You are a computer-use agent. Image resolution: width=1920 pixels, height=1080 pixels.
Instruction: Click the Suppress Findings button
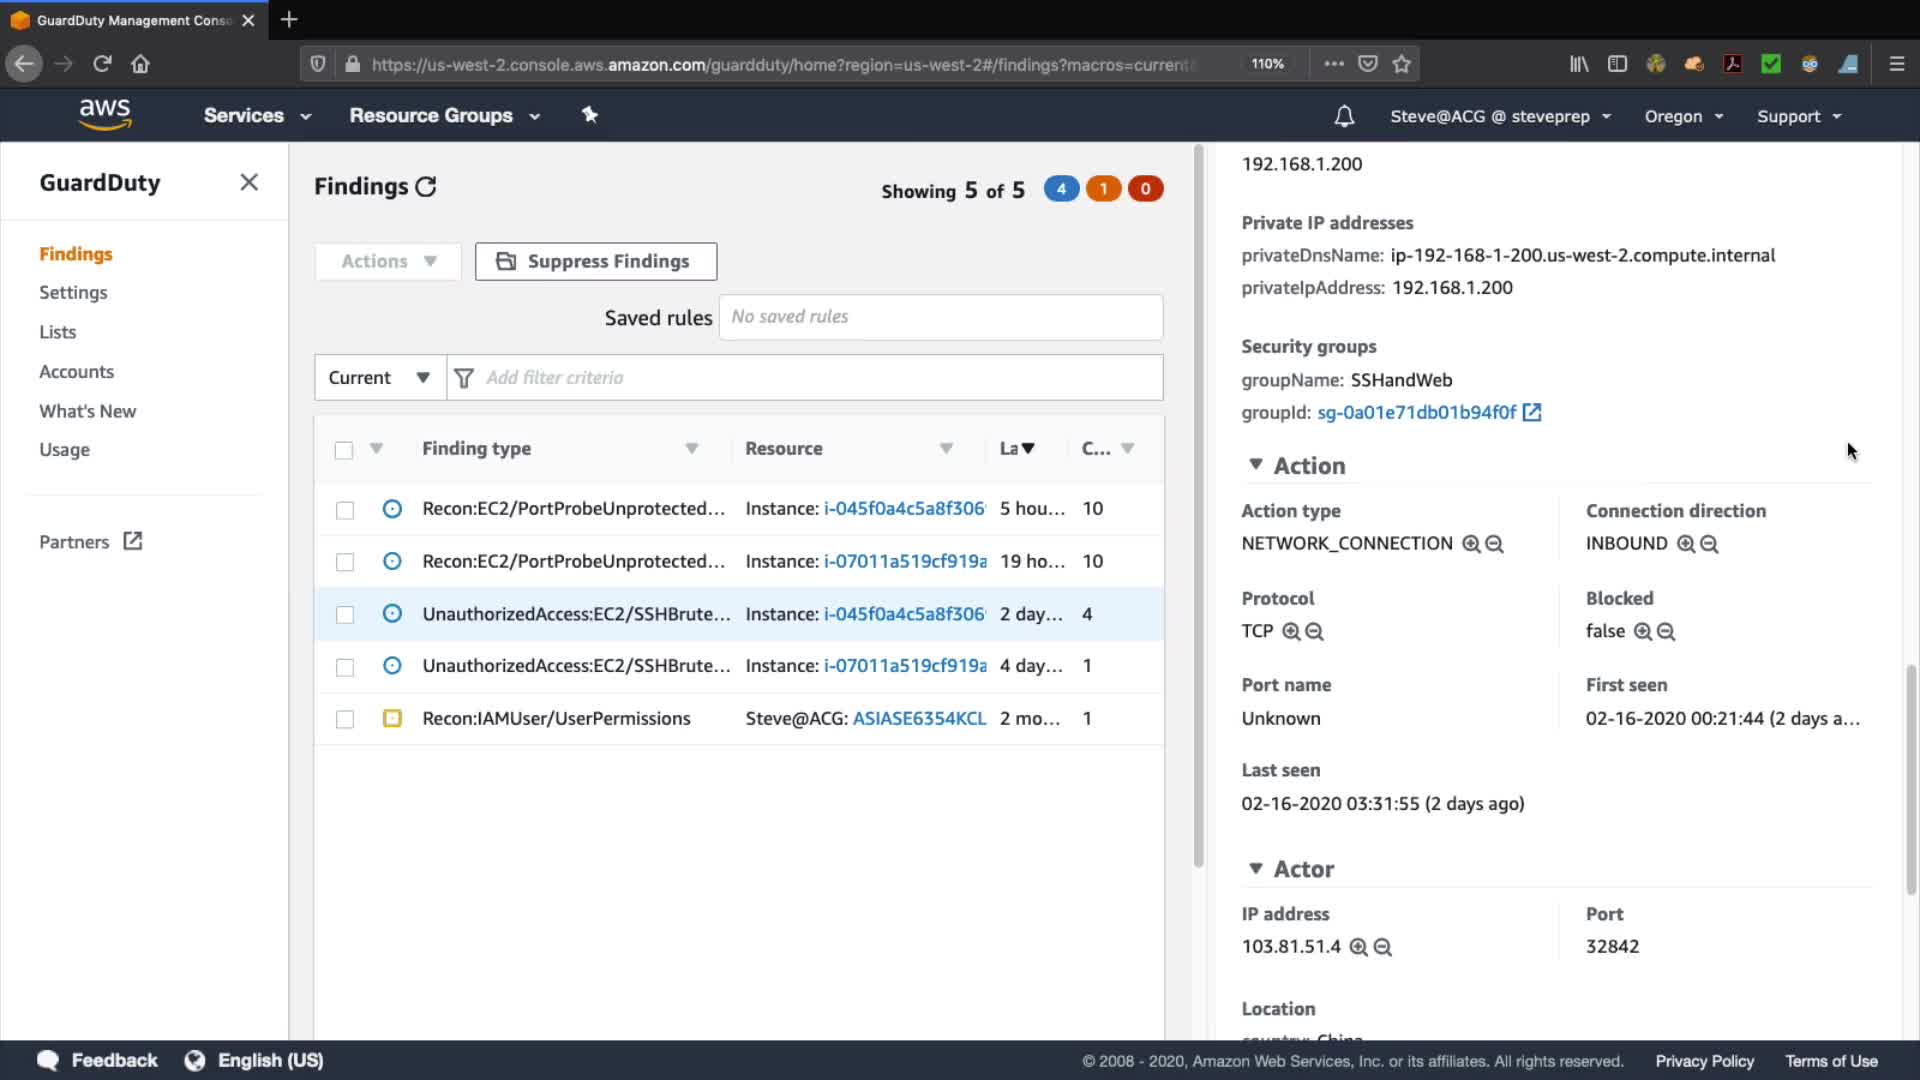[596, 261]
